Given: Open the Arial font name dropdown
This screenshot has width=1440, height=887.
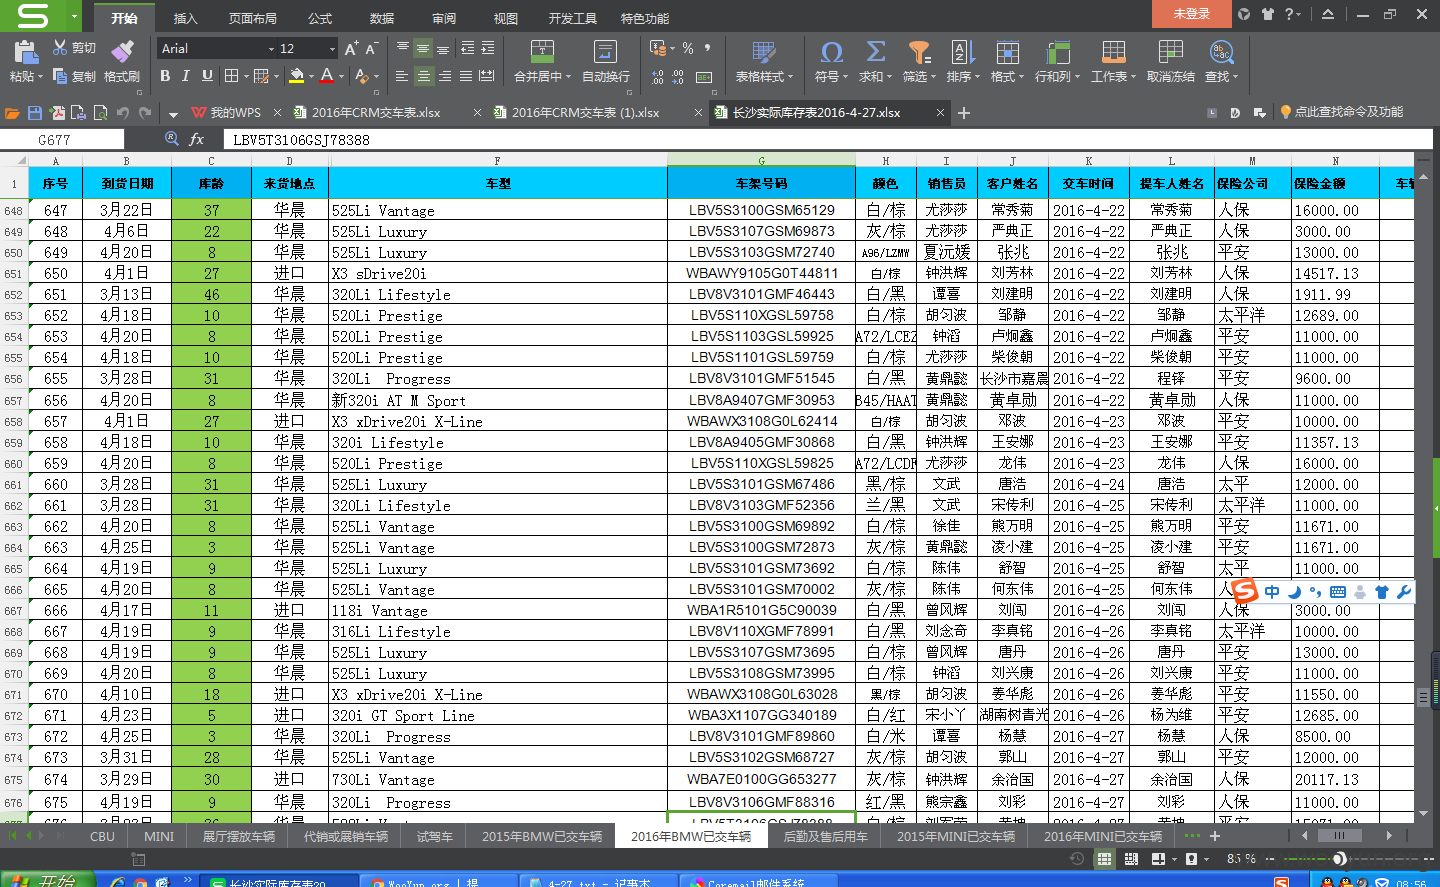Looking at the screenshot, I should tap(271, 49).
